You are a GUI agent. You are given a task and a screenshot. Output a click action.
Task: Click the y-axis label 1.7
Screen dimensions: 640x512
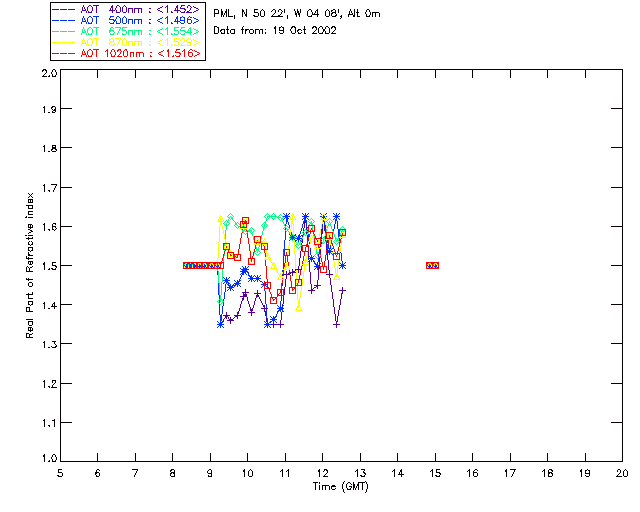pos(49,188)
